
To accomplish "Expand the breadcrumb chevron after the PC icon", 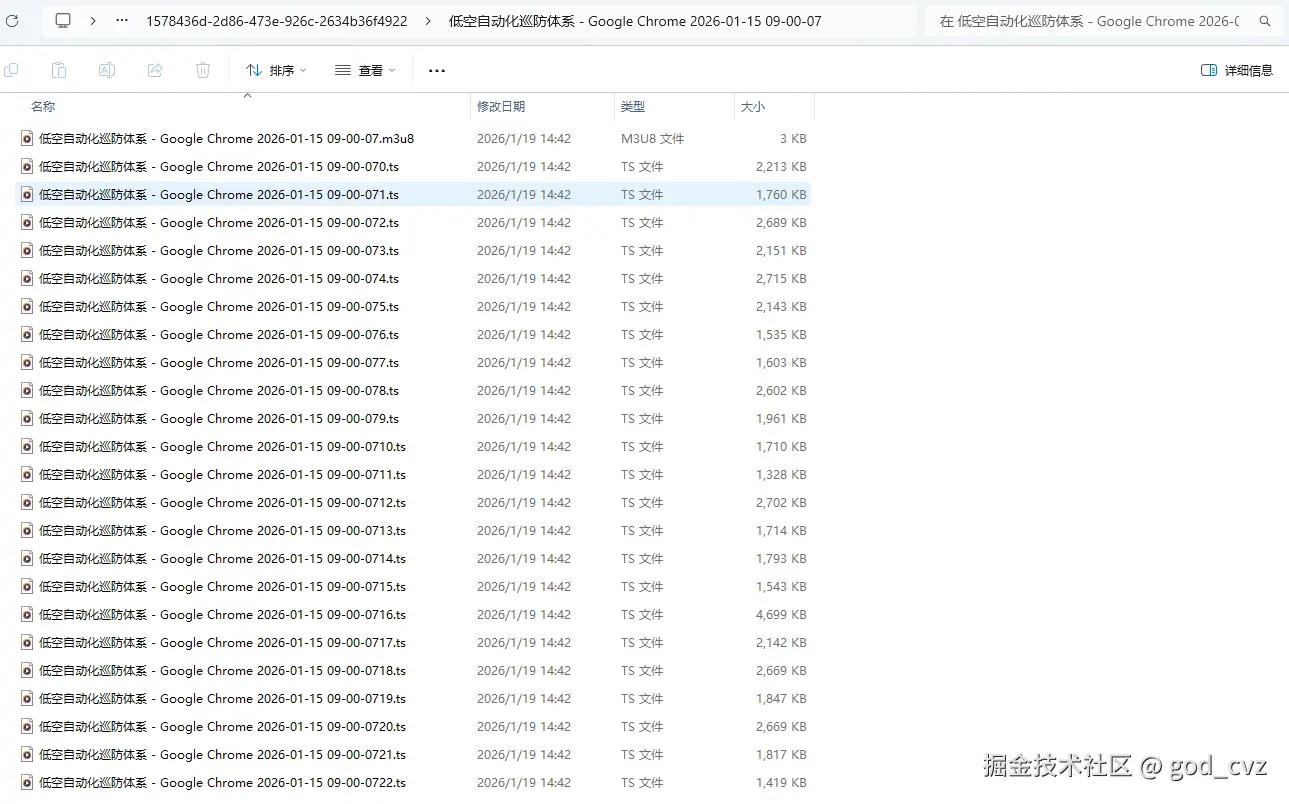I will tap(93, 20).
